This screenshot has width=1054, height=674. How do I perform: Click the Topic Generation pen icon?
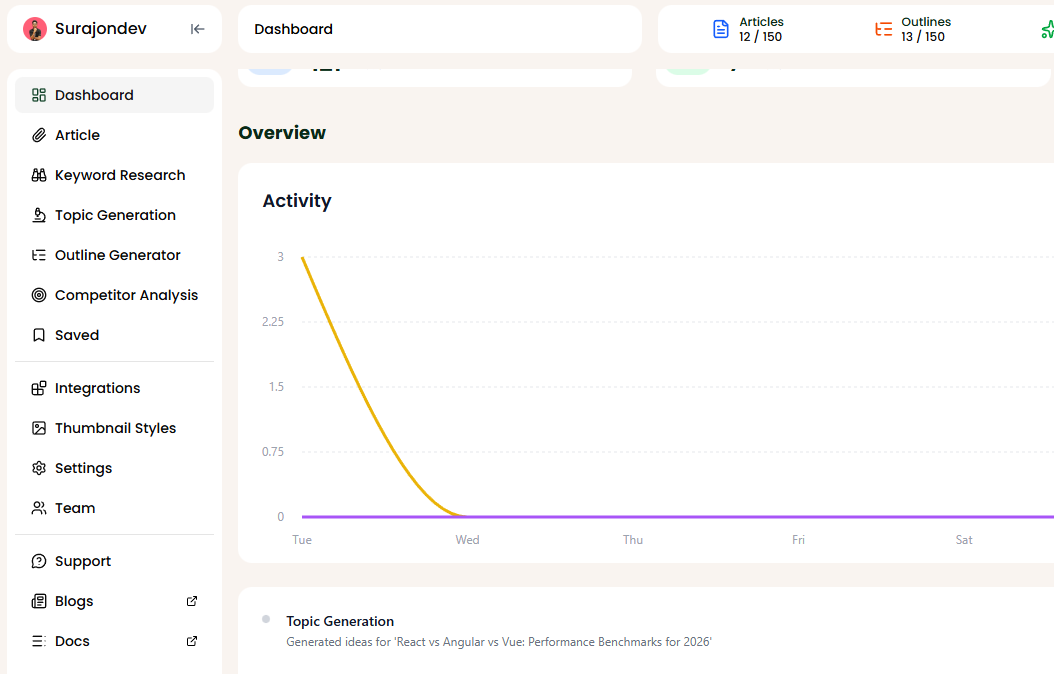click(37, 214)
